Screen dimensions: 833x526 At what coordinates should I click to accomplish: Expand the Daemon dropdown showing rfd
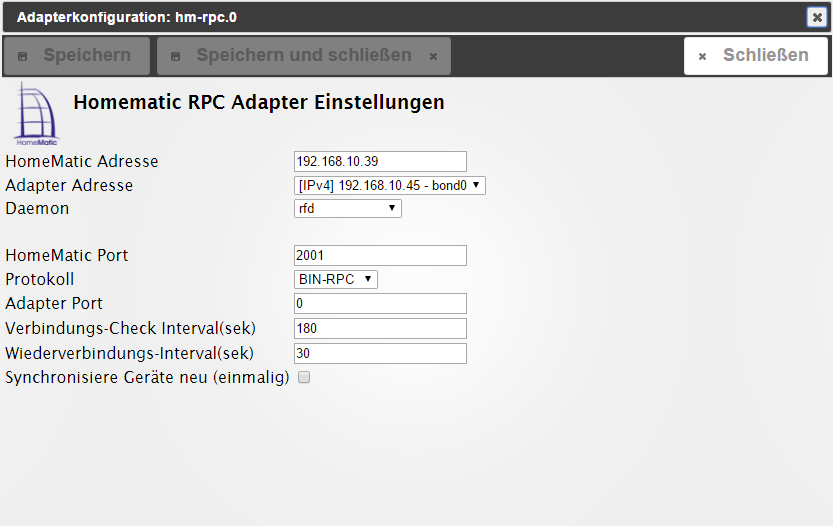(347, 209)
